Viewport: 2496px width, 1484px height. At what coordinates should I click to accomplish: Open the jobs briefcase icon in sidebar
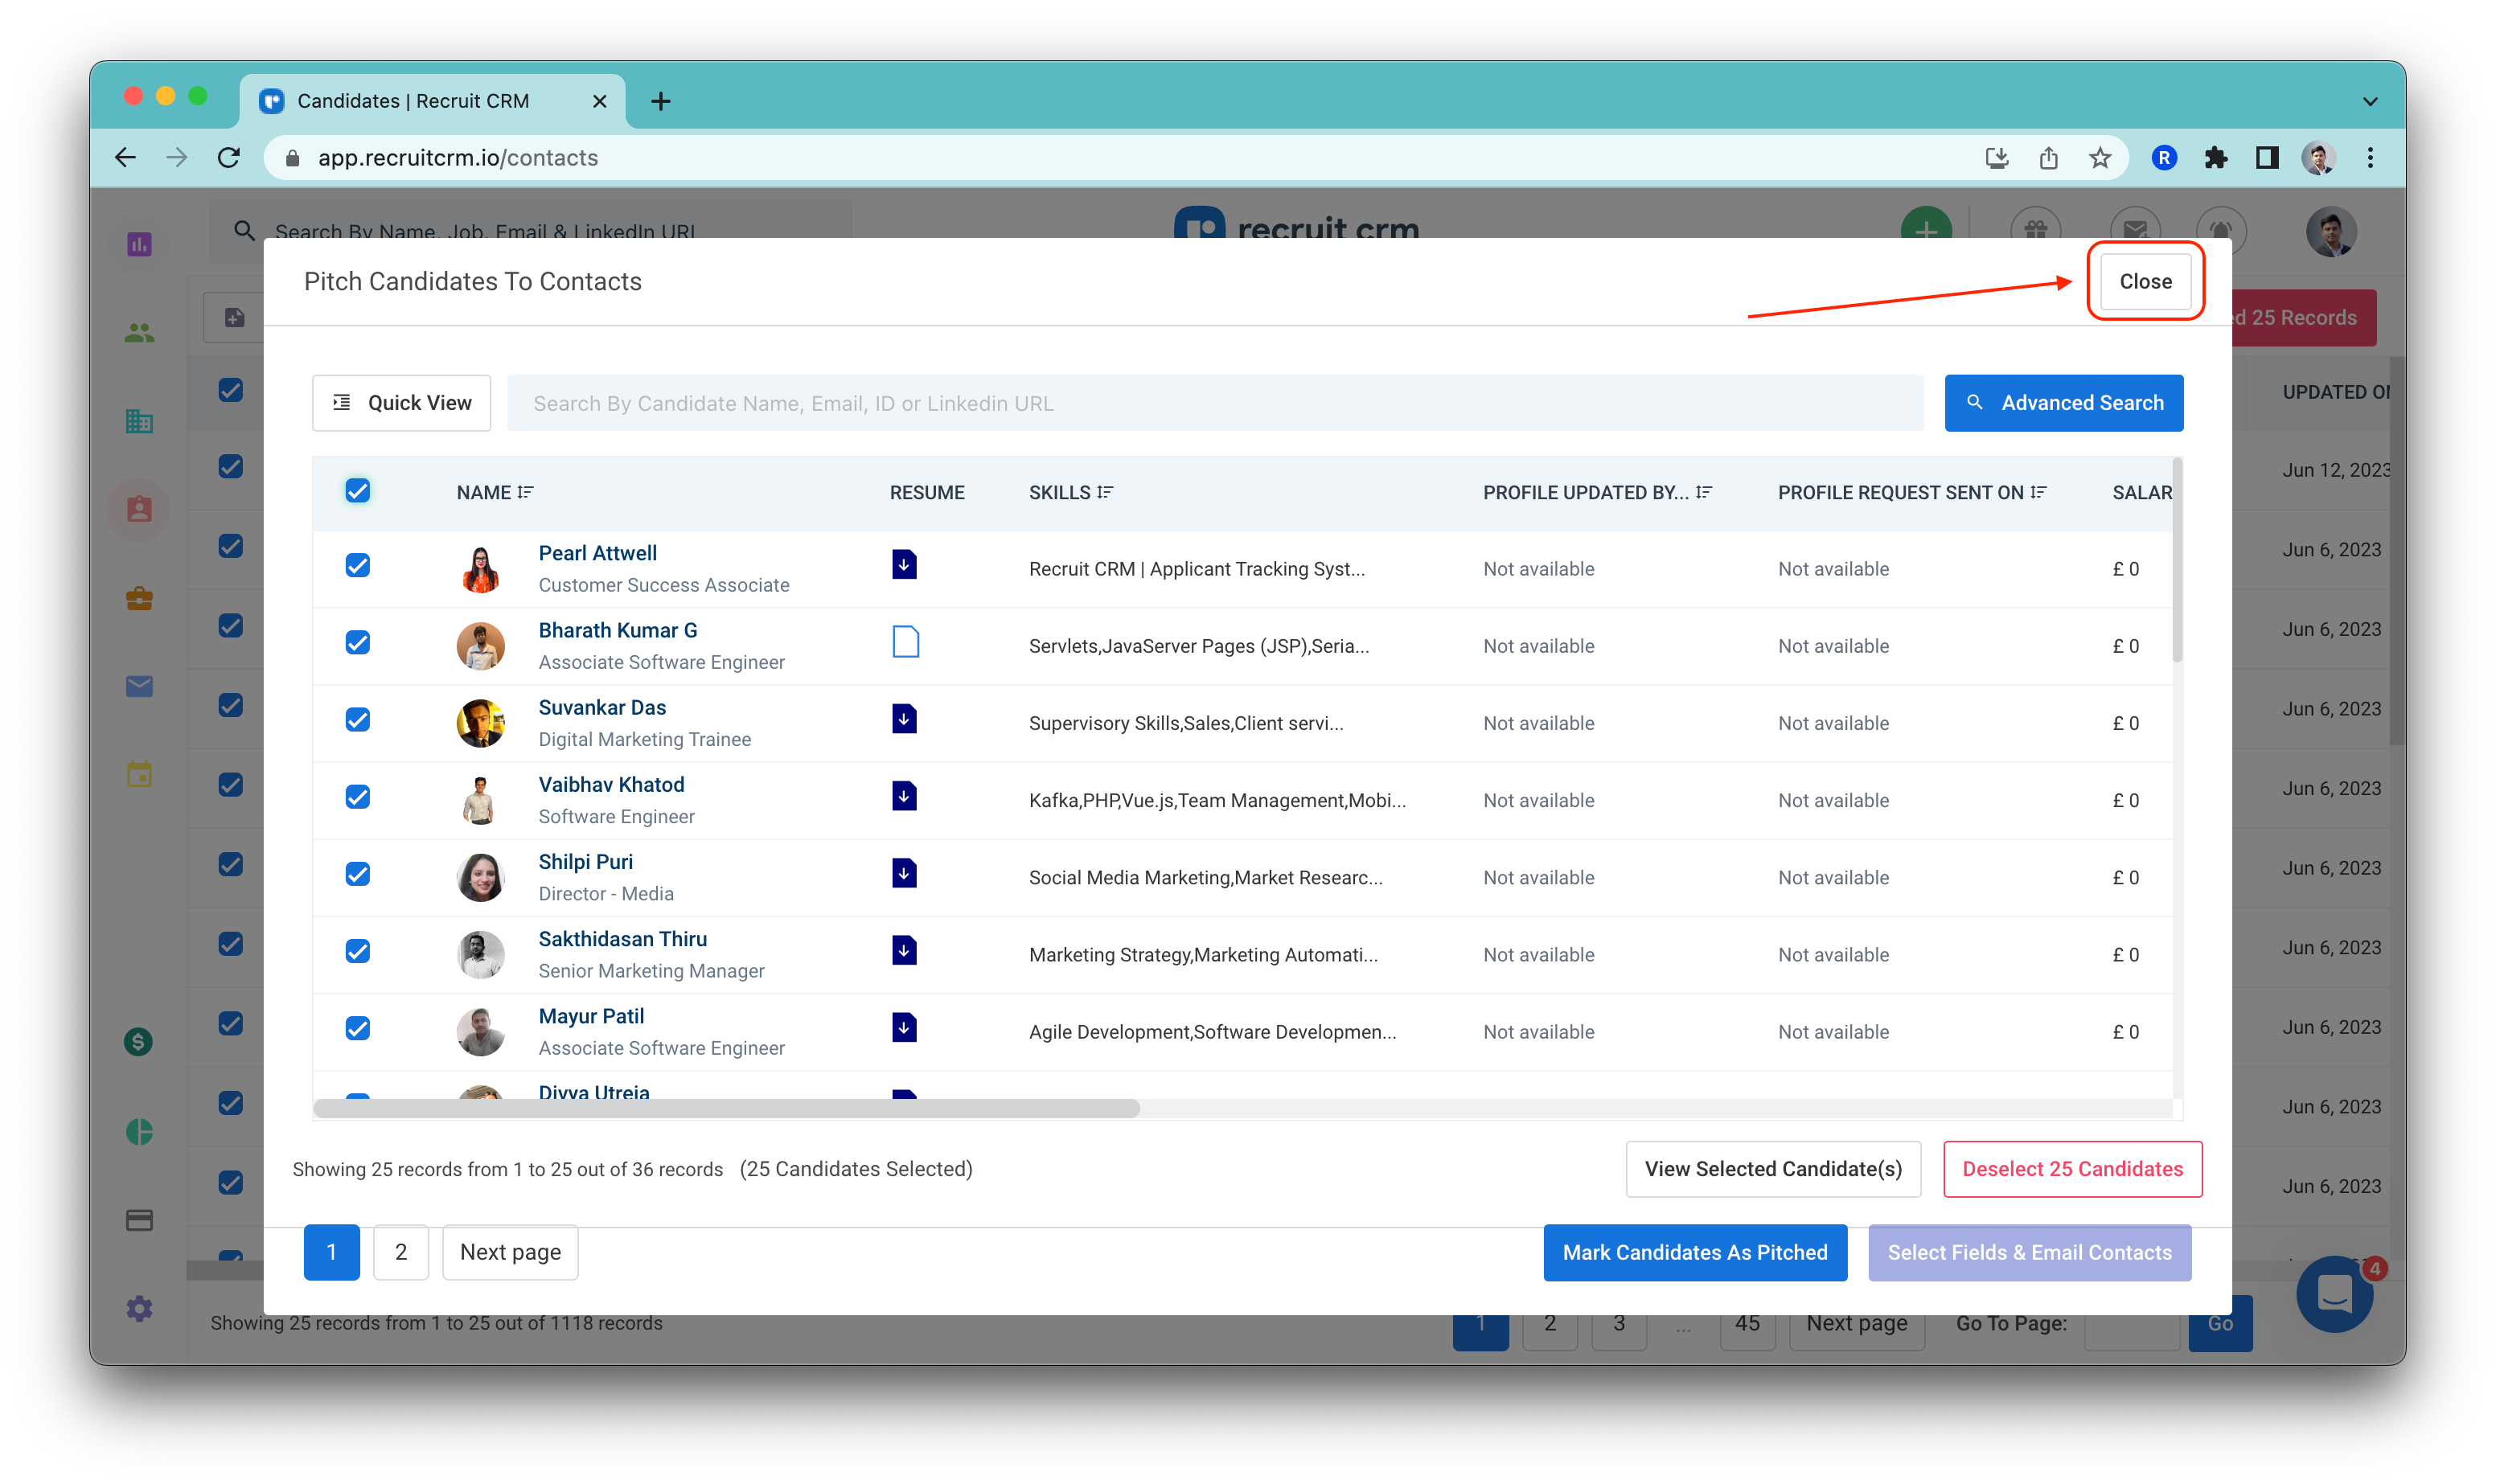pyautogui.click(x=139, y=598)
